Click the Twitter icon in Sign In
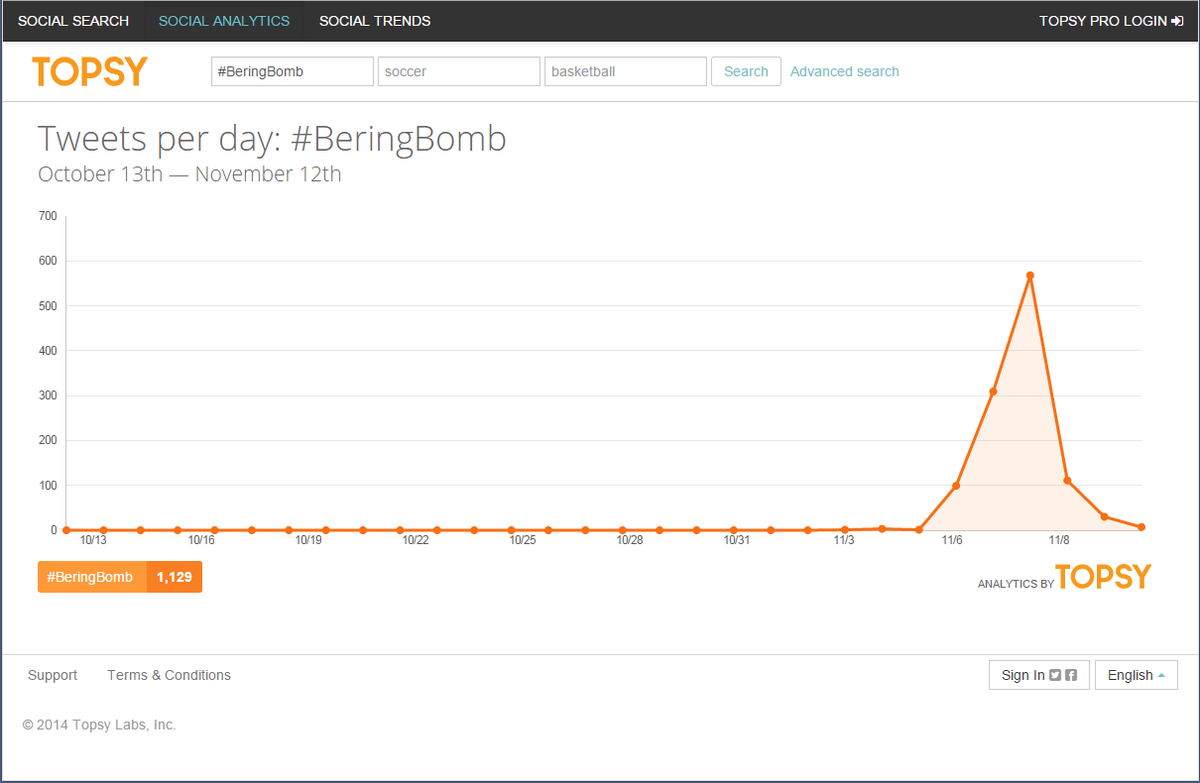This screenshot has height=783, width=1200. [1055, 675]
